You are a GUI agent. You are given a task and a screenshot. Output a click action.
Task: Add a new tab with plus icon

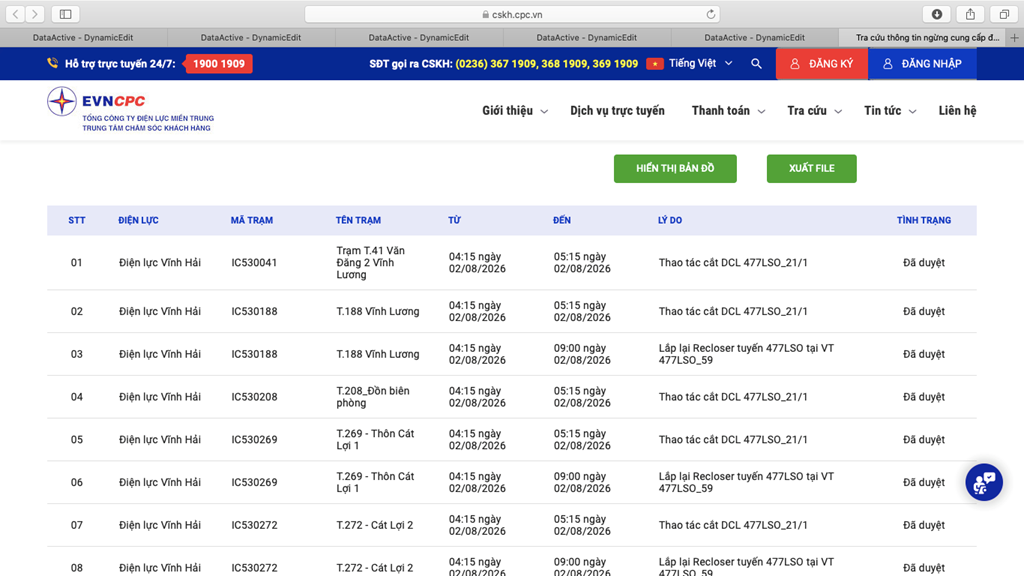pos(1014,38)
